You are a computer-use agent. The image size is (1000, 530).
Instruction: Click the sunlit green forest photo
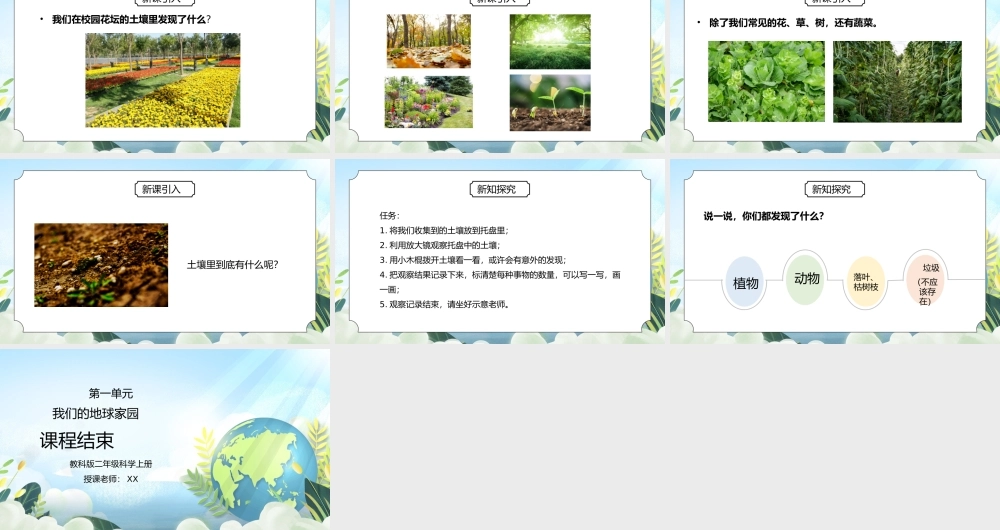tap(550, 41)
